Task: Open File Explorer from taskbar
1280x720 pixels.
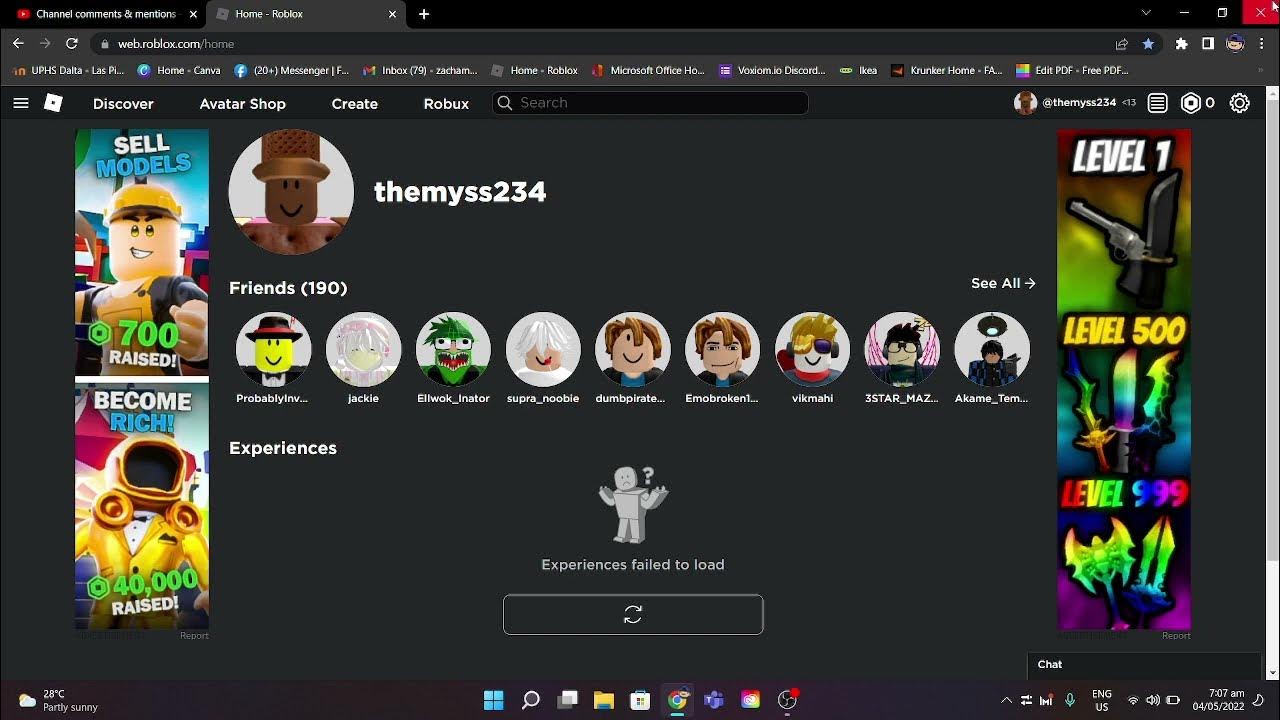Action: [604, 699]
